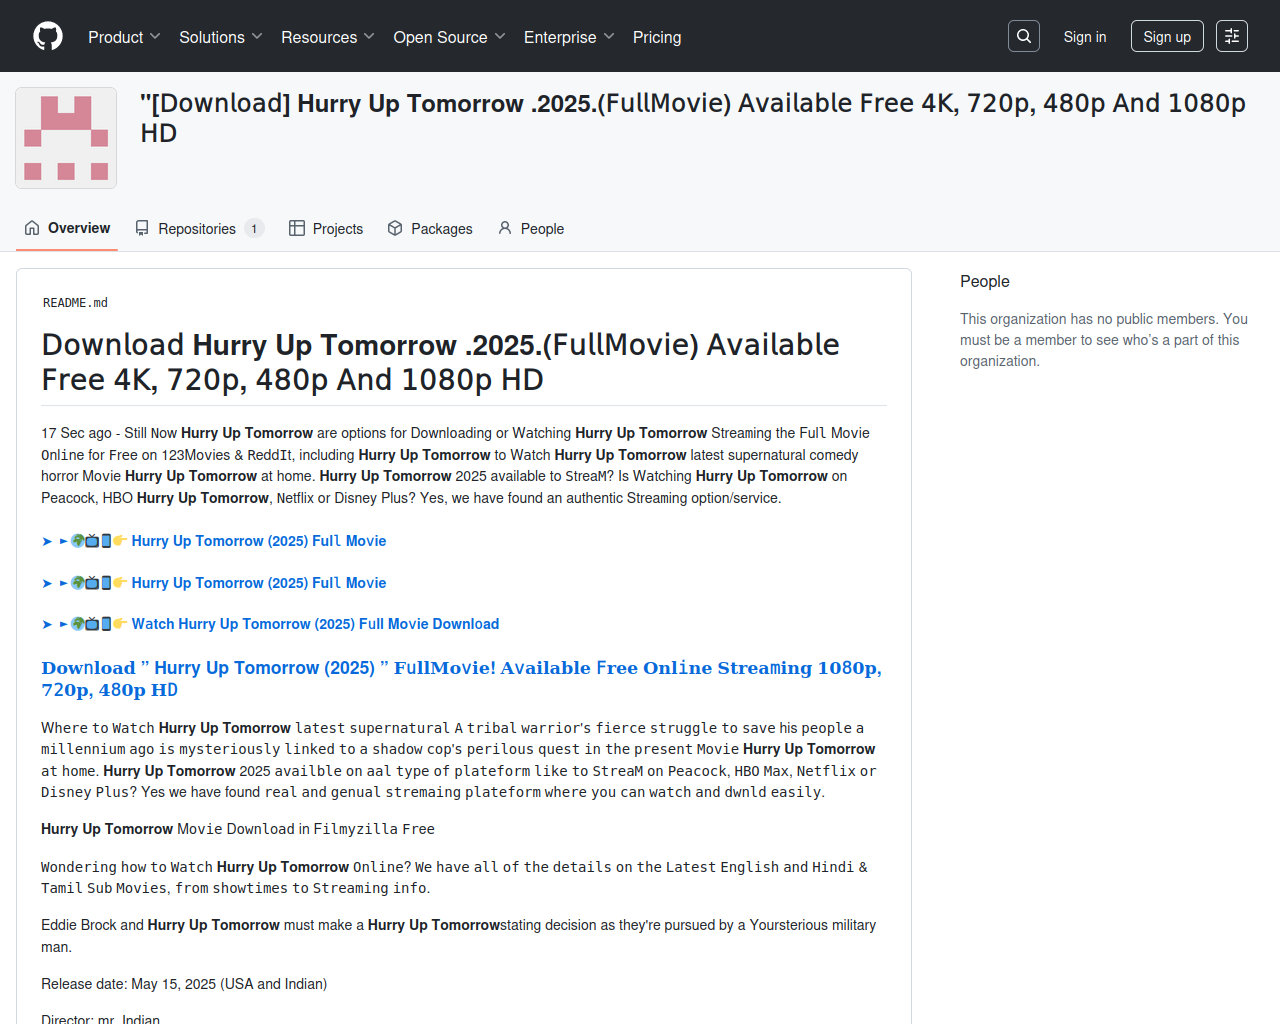Click the GitHub logo icon
The width and height of the screenshot is (1280, 1024).
tap(48, 36)
